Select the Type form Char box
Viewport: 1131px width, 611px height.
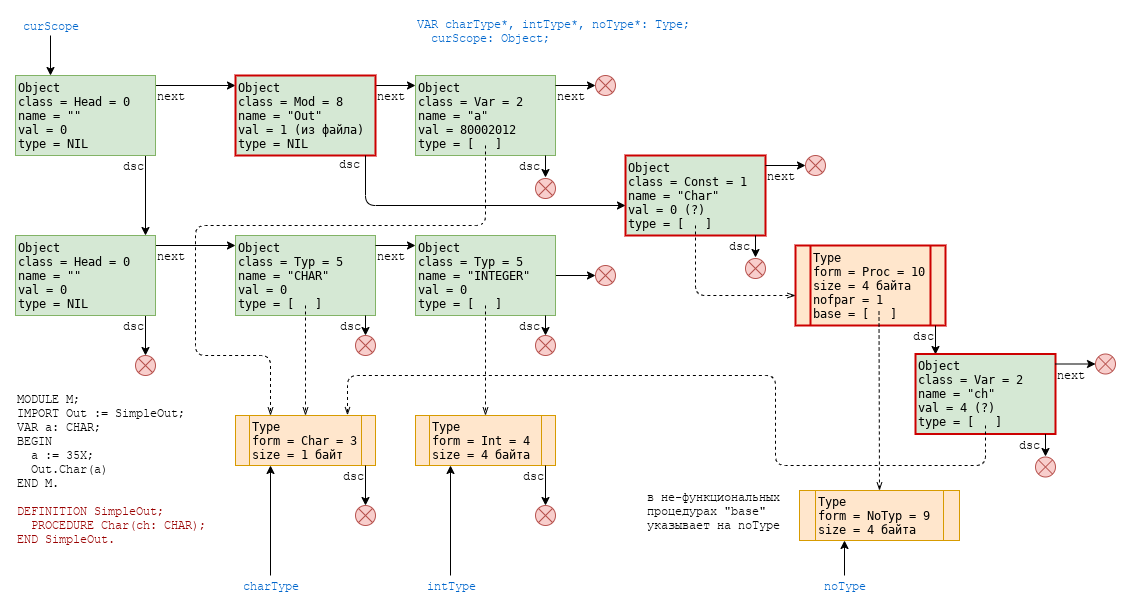point(305,440)
